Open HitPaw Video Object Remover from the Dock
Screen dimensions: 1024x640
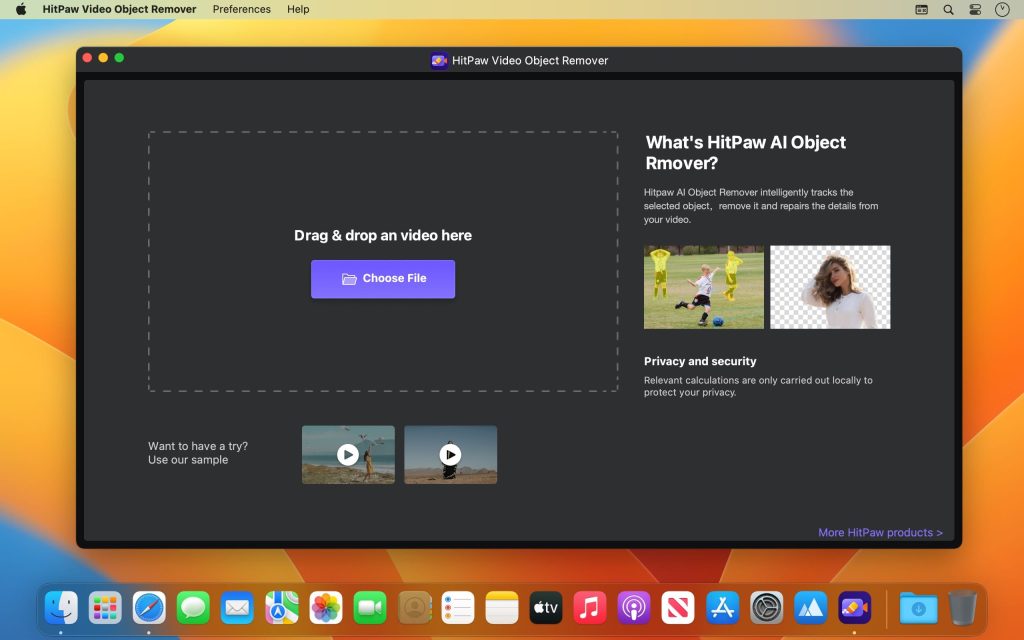point(855,607)
